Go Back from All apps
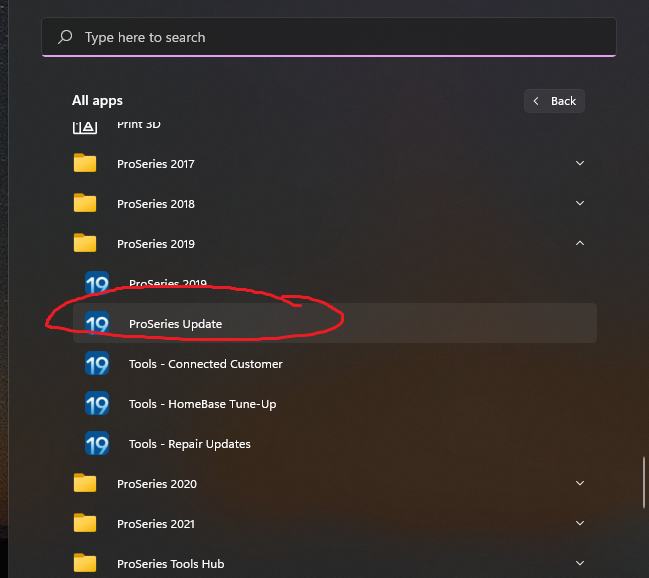The image size is (649, 578). (554, 101)
